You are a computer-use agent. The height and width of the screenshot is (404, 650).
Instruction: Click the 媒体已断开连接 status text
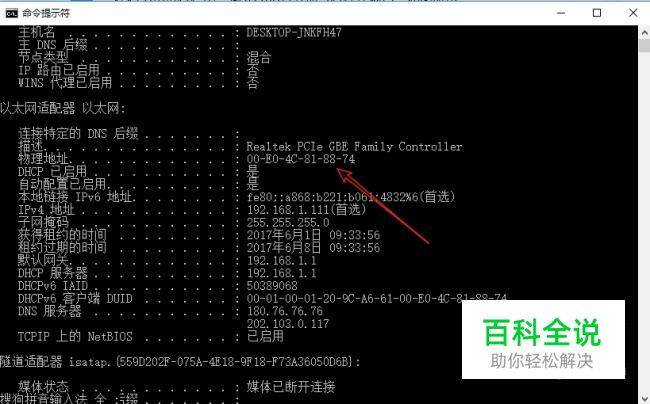[291, 387]
